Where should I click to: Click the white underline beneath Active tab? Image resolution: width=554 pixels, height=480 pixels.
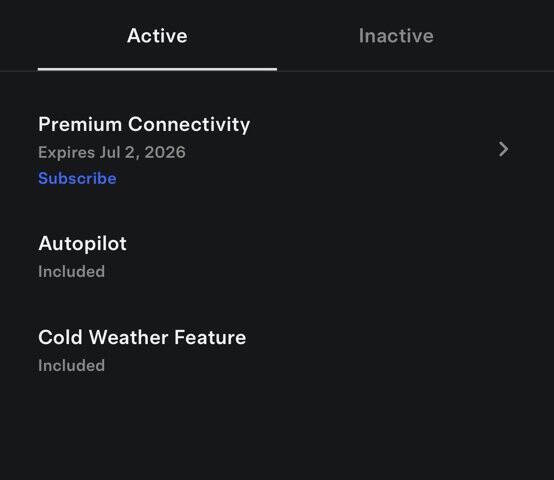tap(157, 69)
